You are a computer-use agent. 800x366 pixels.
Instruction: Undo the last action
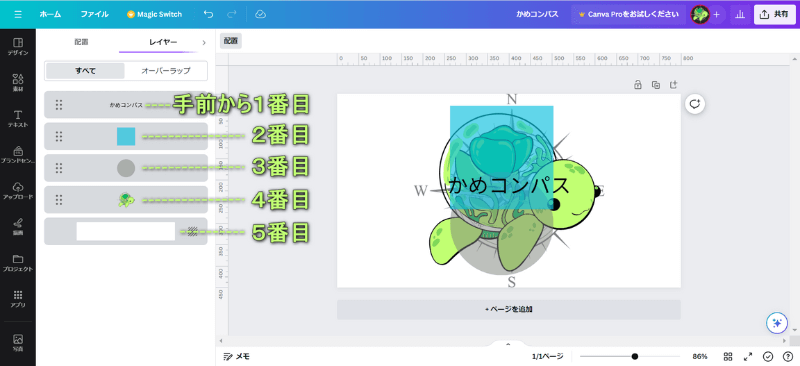click(208, 14)
